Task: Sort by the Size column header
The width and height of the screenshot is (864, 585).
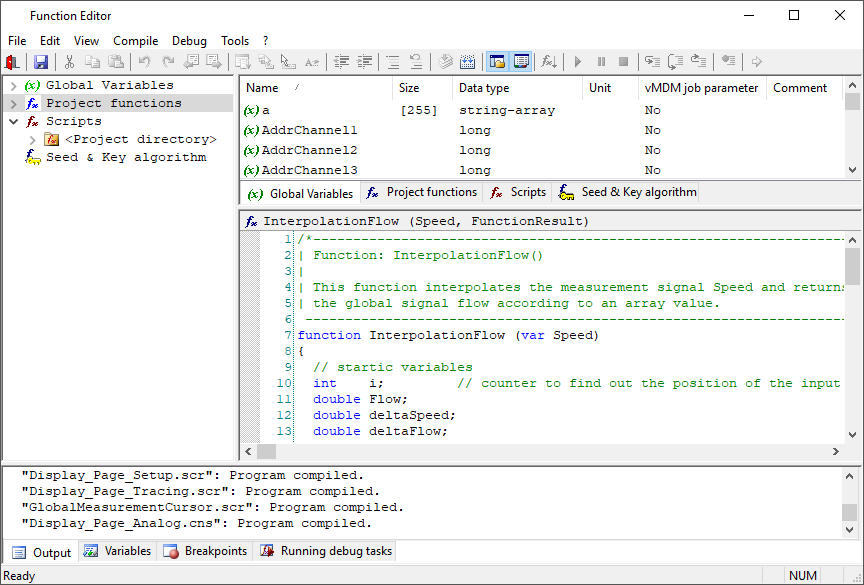Action: pos(422,88)
